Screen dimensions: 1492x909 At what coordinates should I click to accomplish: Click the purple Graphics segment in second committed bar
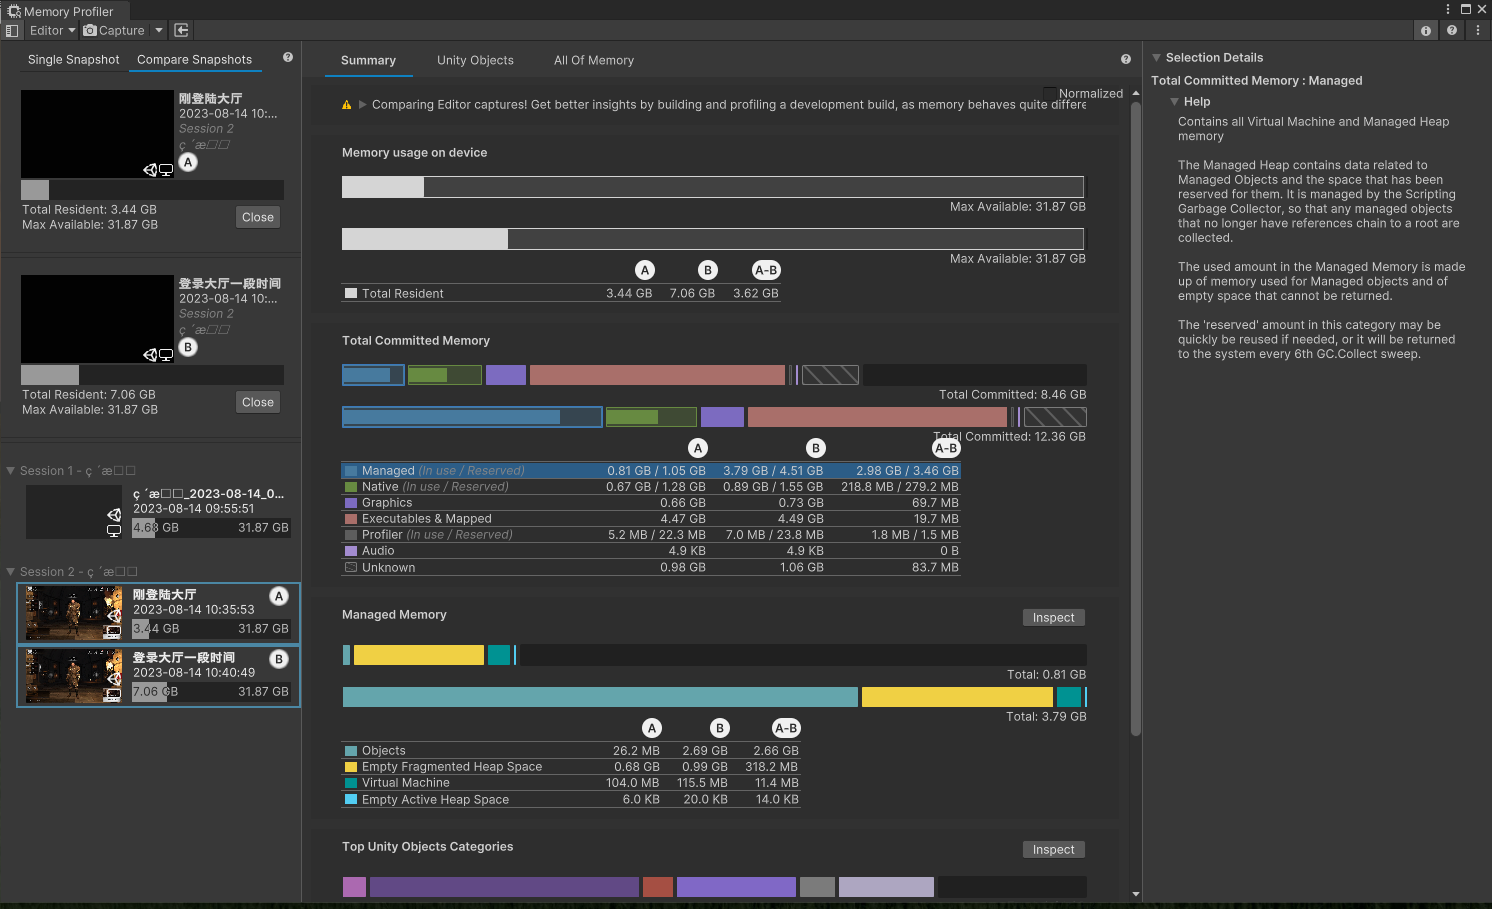point(722,417)
